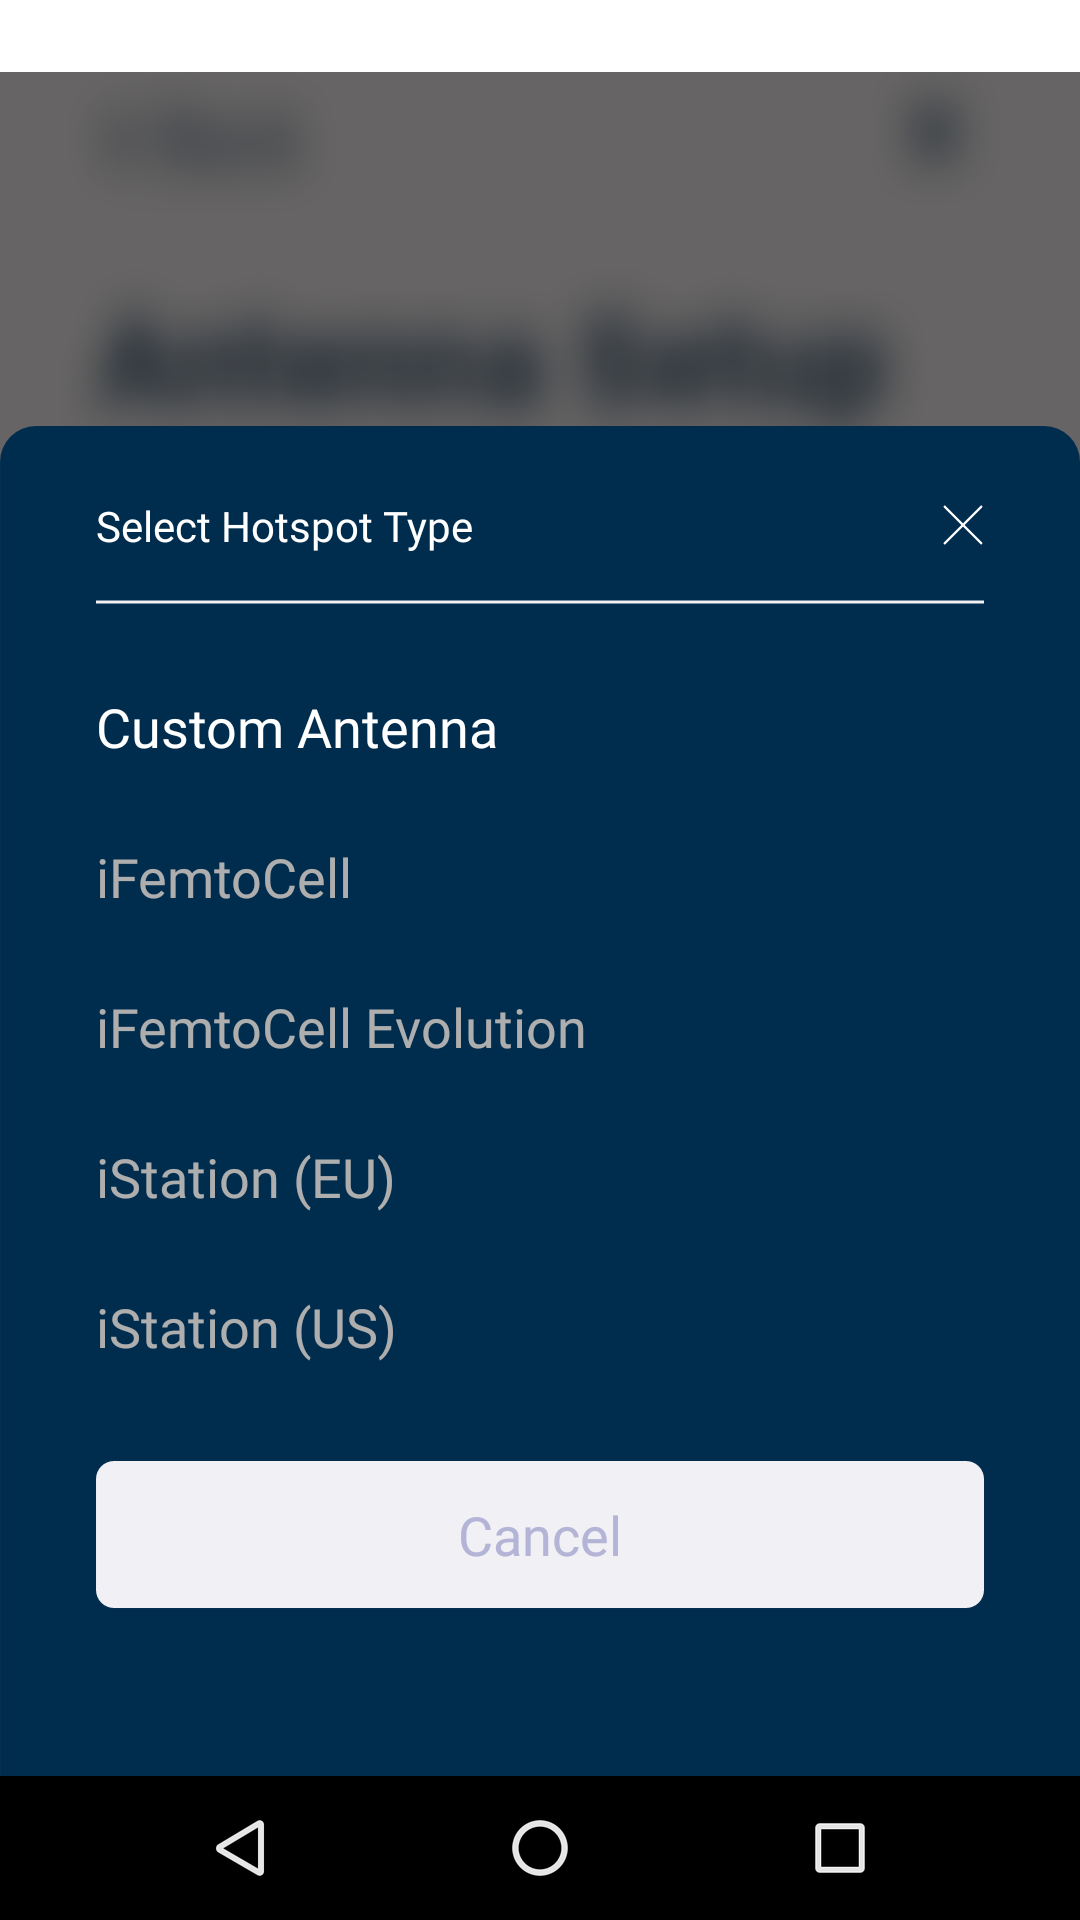Tap the blurred icon at top right
The height and width of the screenshot is (1920, 1080).
point(935,135)
